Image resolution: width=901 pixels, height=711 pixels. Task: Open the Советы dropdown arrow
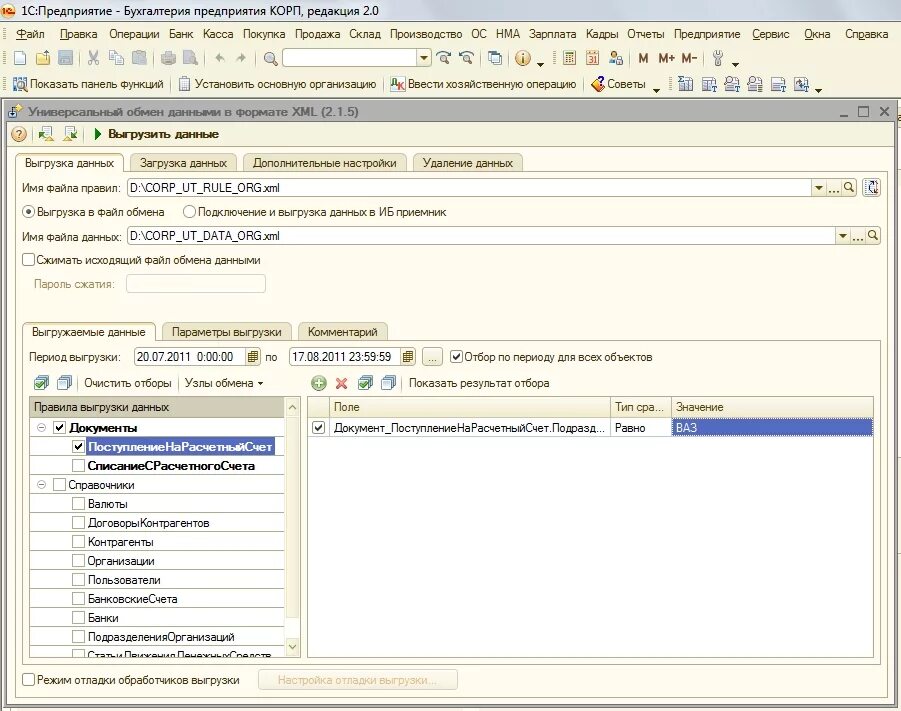(x=656, y=89)
